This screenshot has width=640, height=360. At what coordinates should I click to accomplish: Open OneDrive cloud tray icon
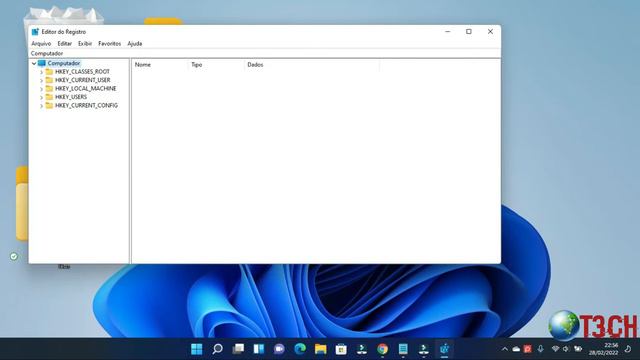pyautogui.click(x=516, y=349)
